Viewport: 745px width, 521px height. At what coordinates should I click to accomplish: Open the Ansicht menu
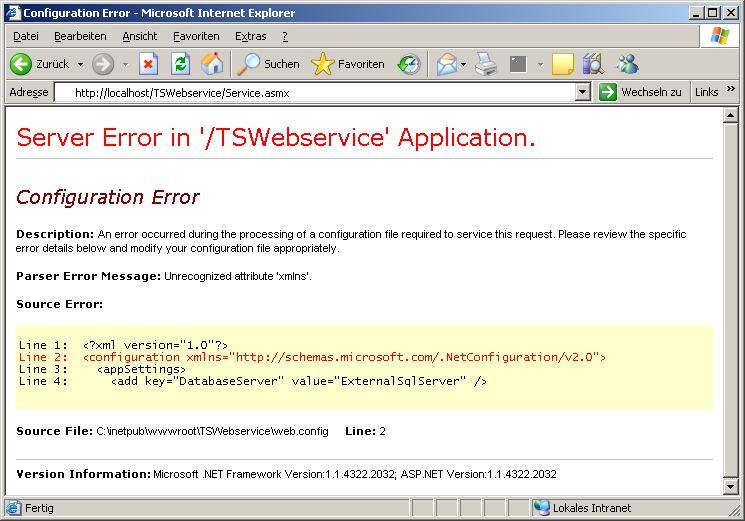click(140, 36)
